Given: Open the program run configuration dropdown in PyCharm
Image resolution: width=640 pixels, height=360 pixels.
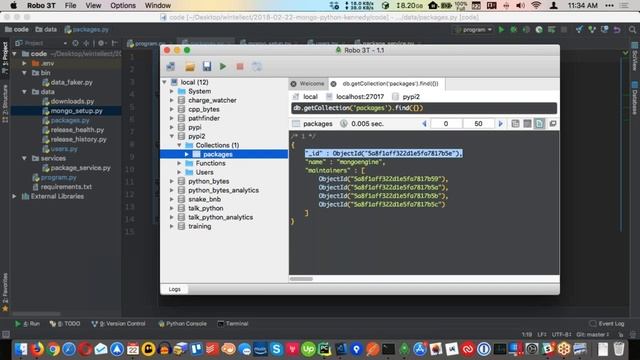Looking at the screenshot, I should click(473, 30).
